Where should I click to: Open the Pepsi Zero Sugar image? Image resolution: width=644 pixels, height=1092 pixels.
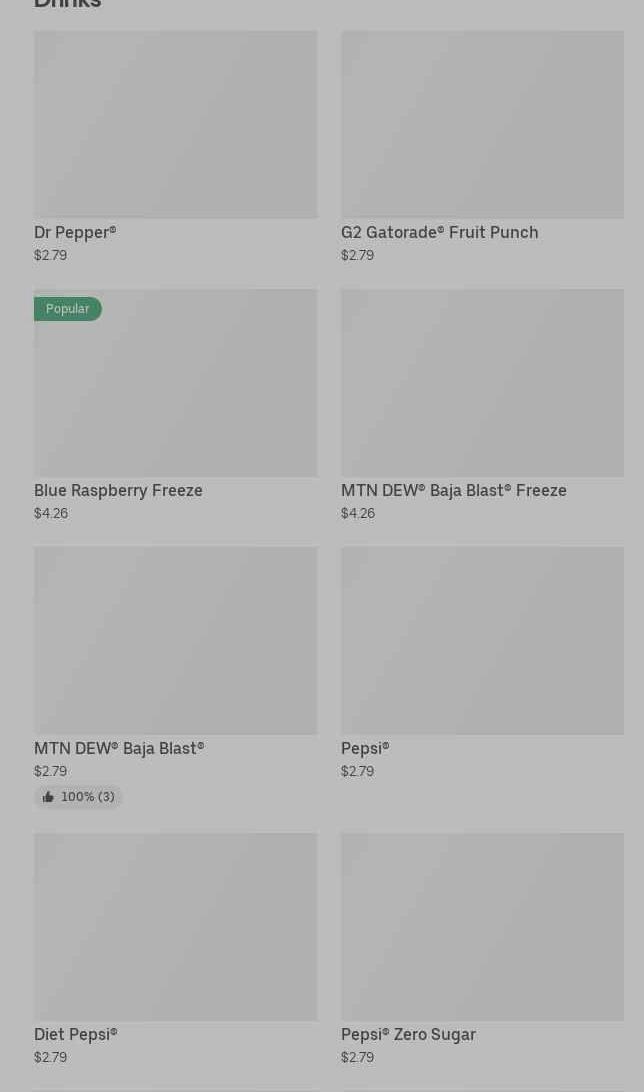click(482, 927)
